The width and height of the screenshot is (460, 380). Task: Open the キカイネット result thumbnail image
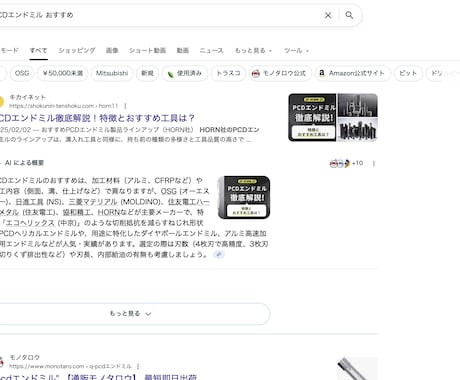(x=333, y=117)
